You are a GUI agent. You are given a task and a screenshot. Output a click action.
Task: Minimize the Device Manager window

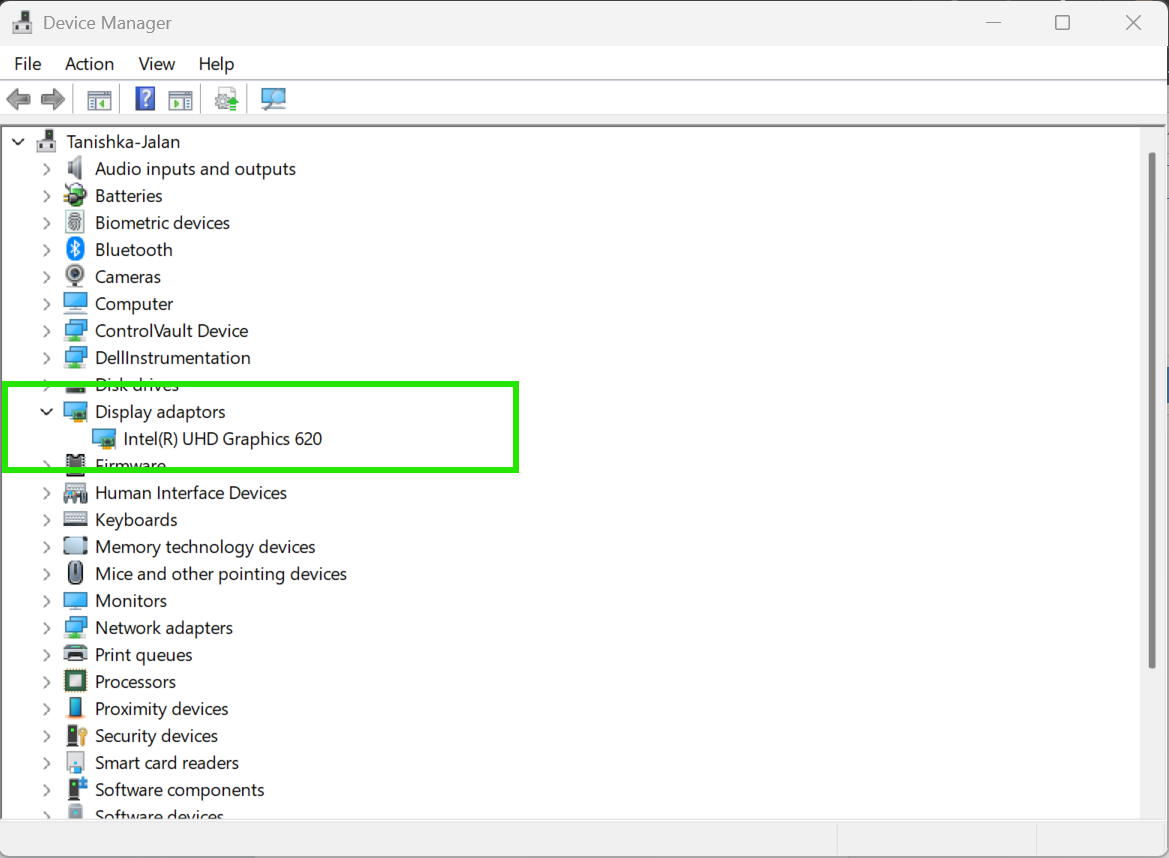pyautogui.click(x=993, y=23)
